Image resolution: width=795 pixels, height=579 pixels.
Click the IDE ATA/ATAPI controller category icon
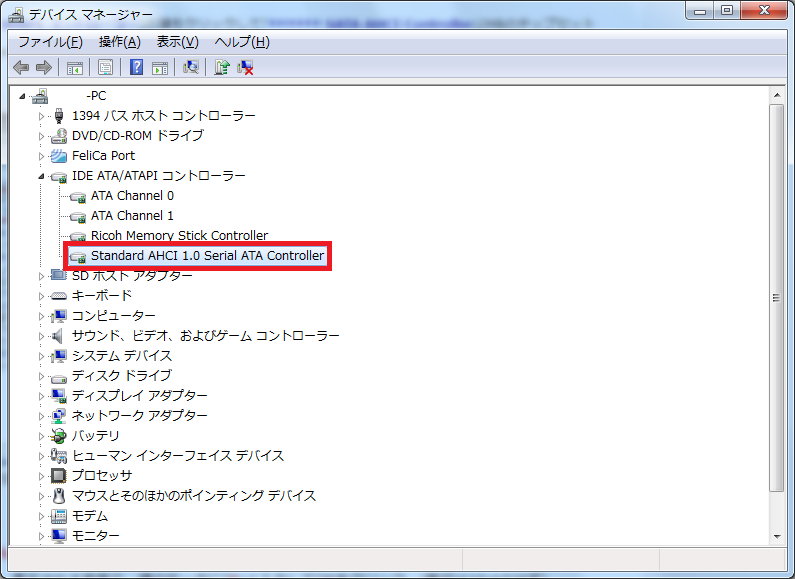[59, 176]
